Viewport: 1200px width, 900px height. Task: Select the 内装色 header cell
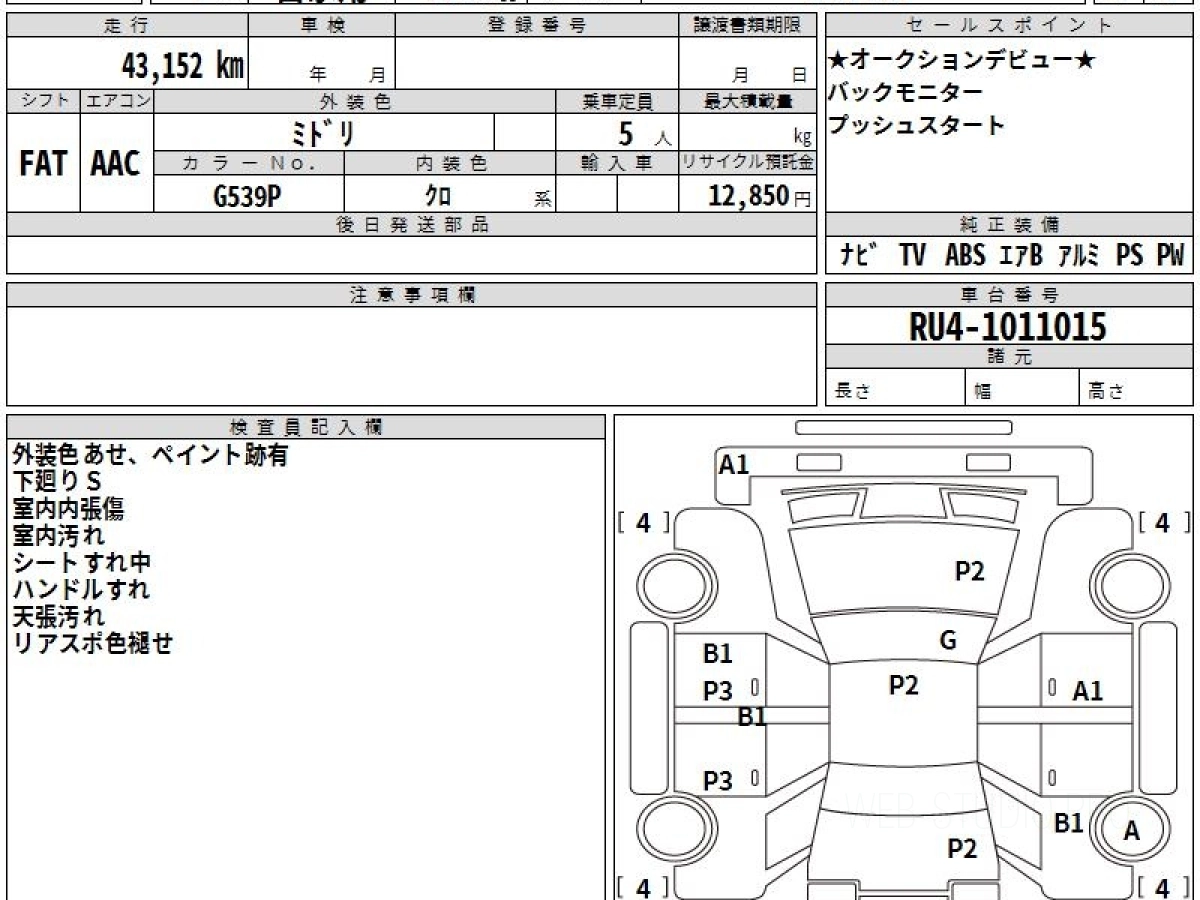click(450, 163)
